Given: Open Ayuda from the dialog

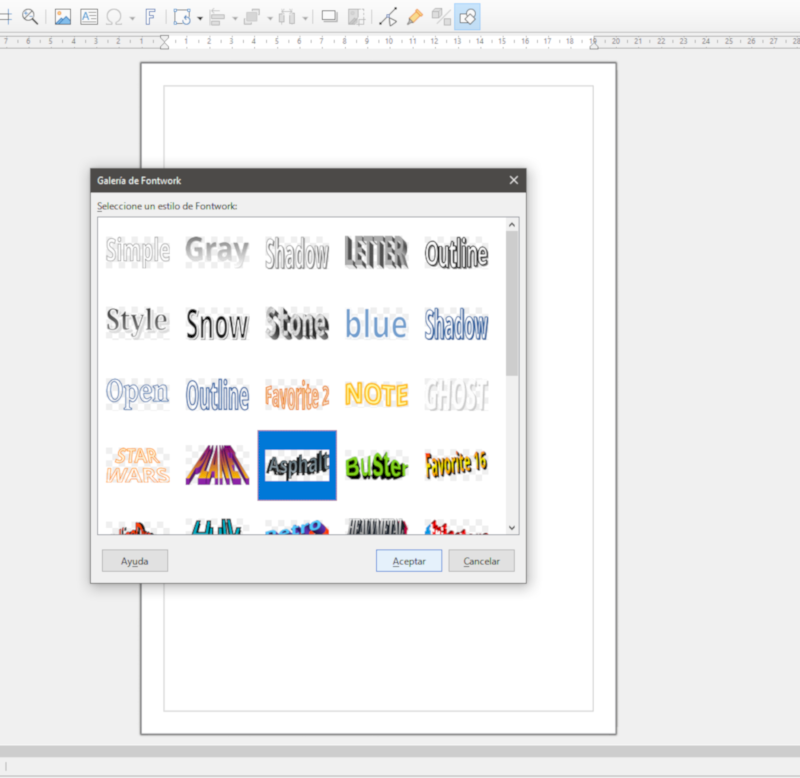Looking at the screenshot, I should point(134,561).
